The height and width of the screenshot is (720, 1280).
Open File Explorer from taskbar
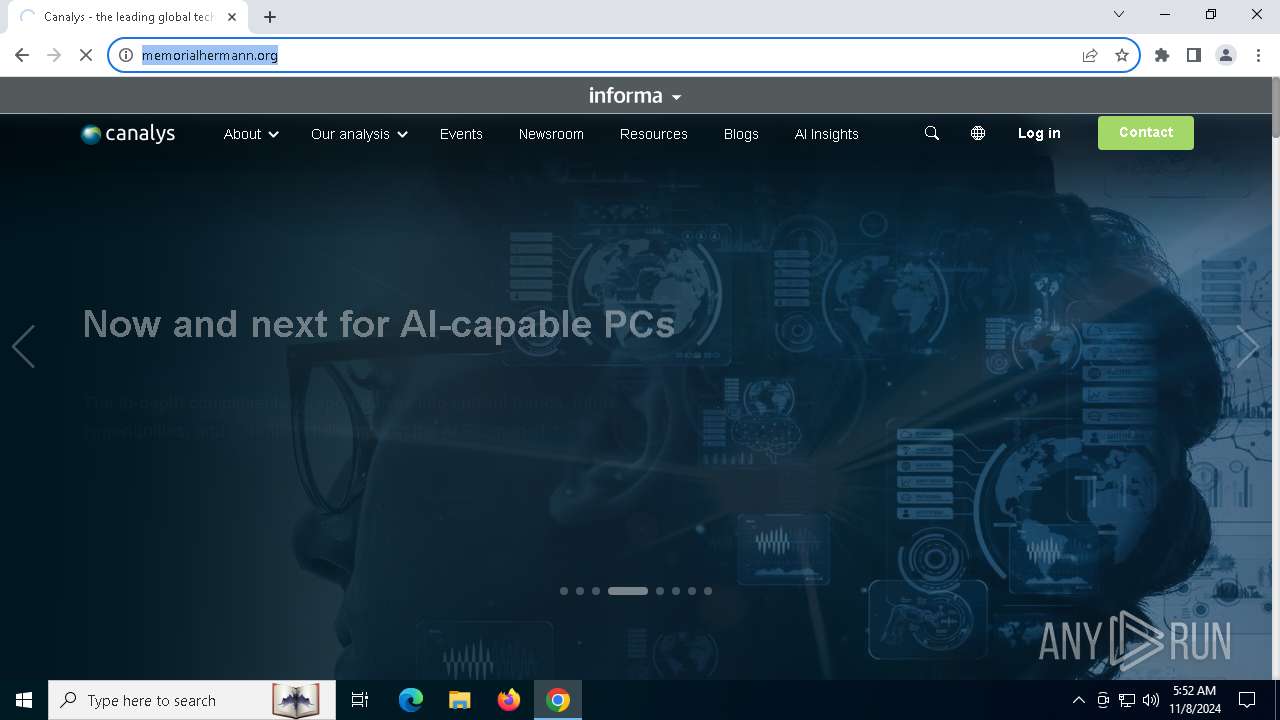coord(460,700)
